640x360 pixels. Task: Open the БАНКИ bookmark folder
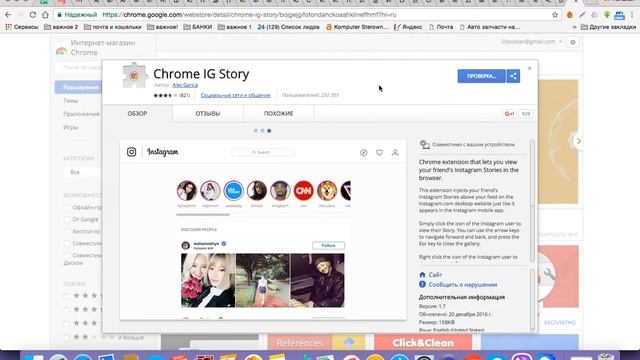198,27
